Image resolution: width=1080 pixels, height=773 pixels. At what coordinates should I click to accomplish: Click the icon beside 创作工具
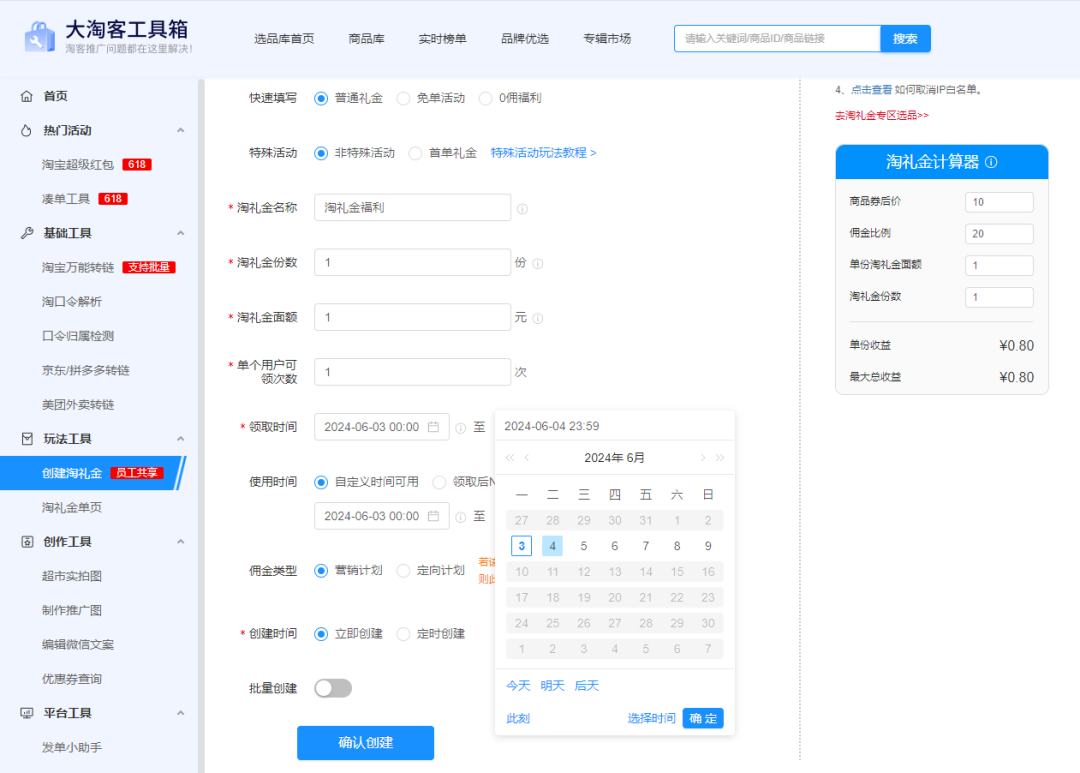point(27,542)
